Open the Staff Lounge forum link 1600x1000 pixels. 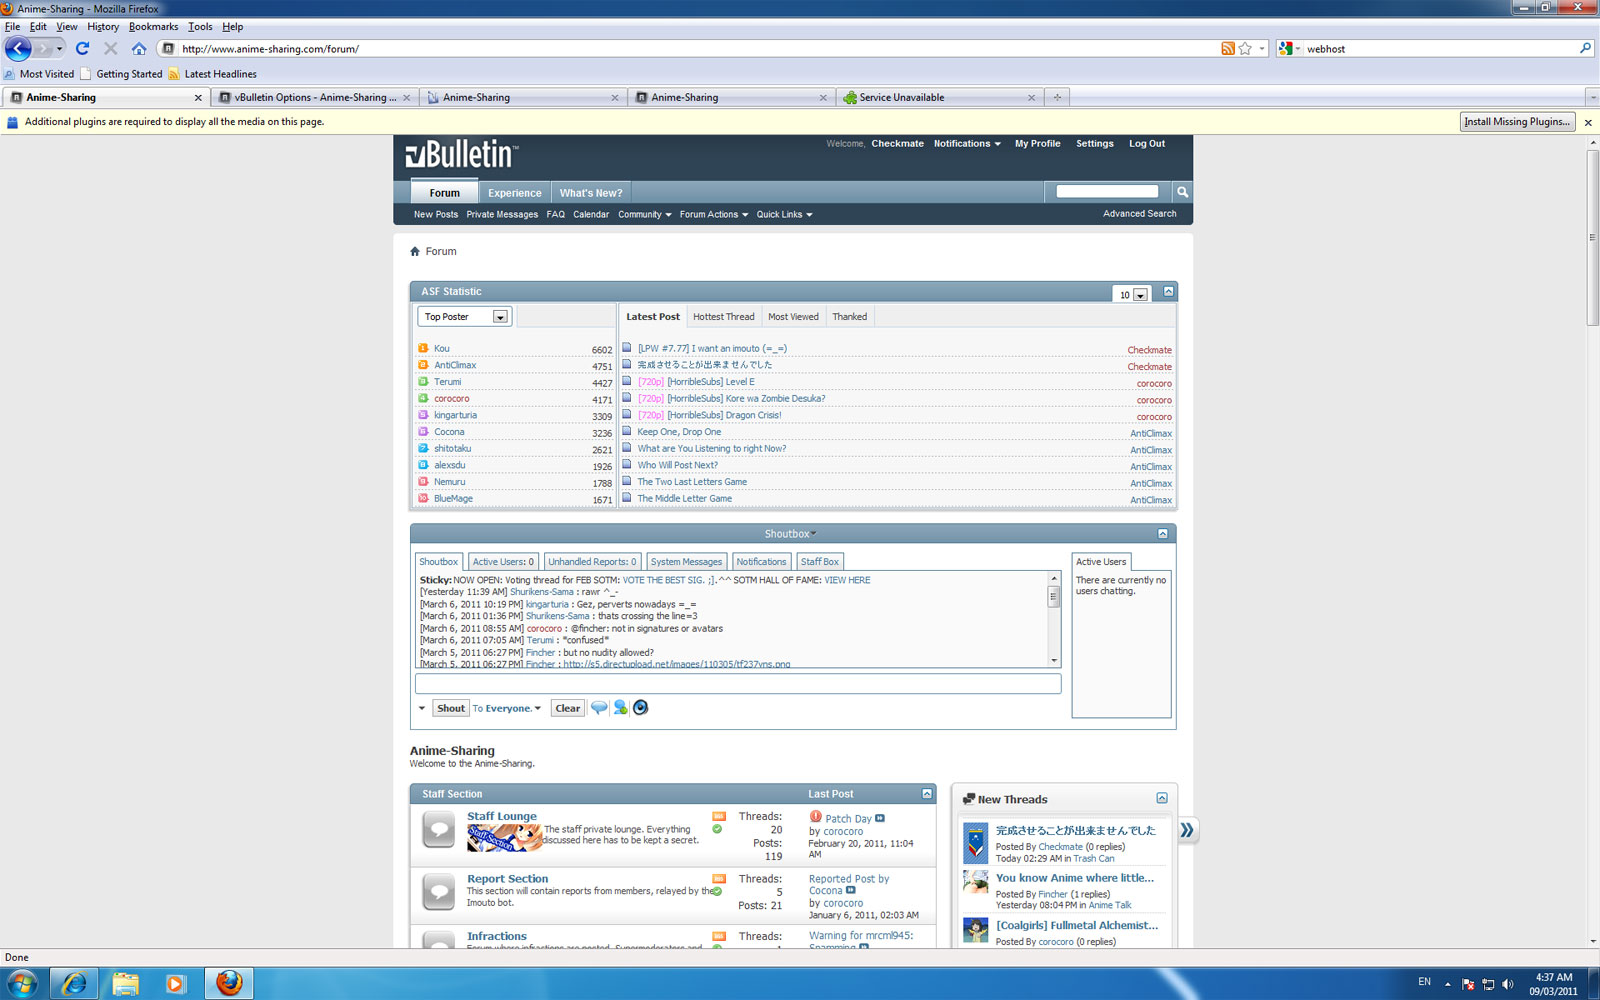click(502, 816)
